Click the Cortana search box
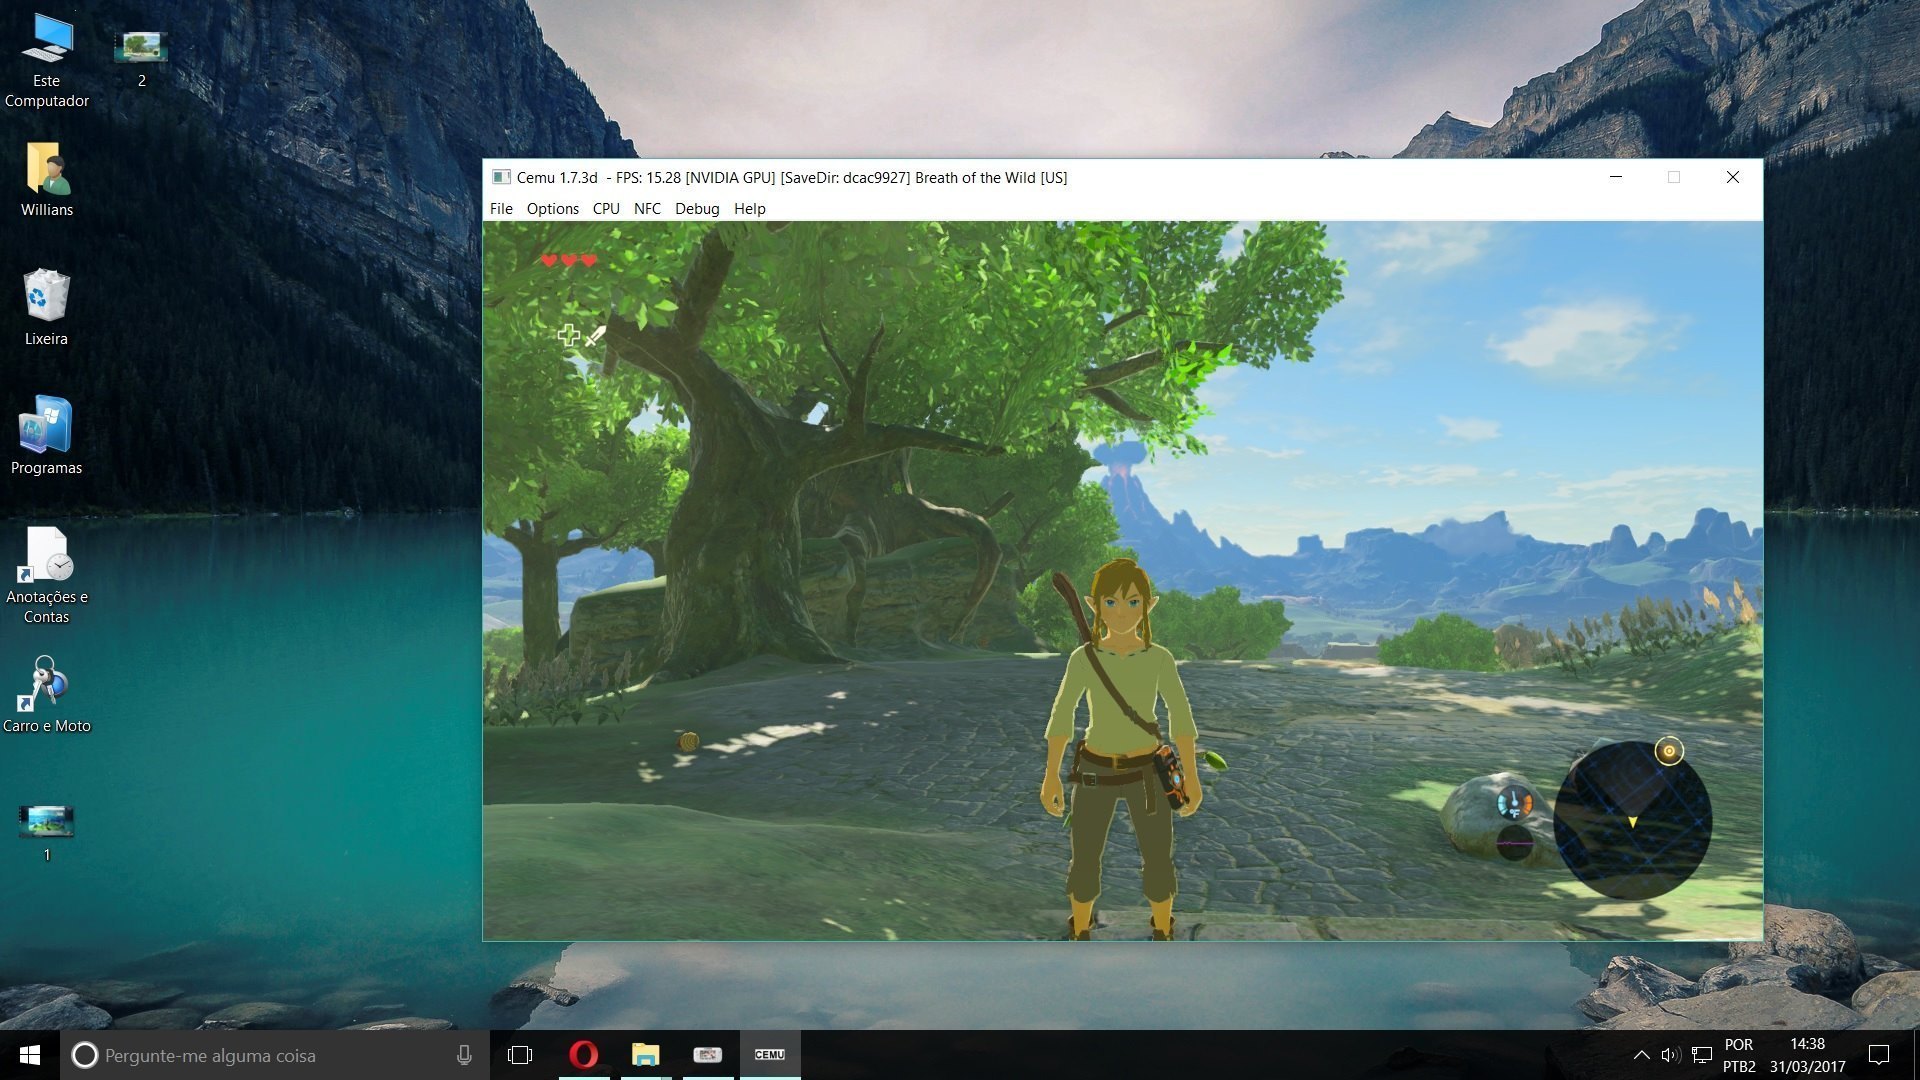The width and height of the screenshot is (1920, 1080). [x=275, y=1055]
